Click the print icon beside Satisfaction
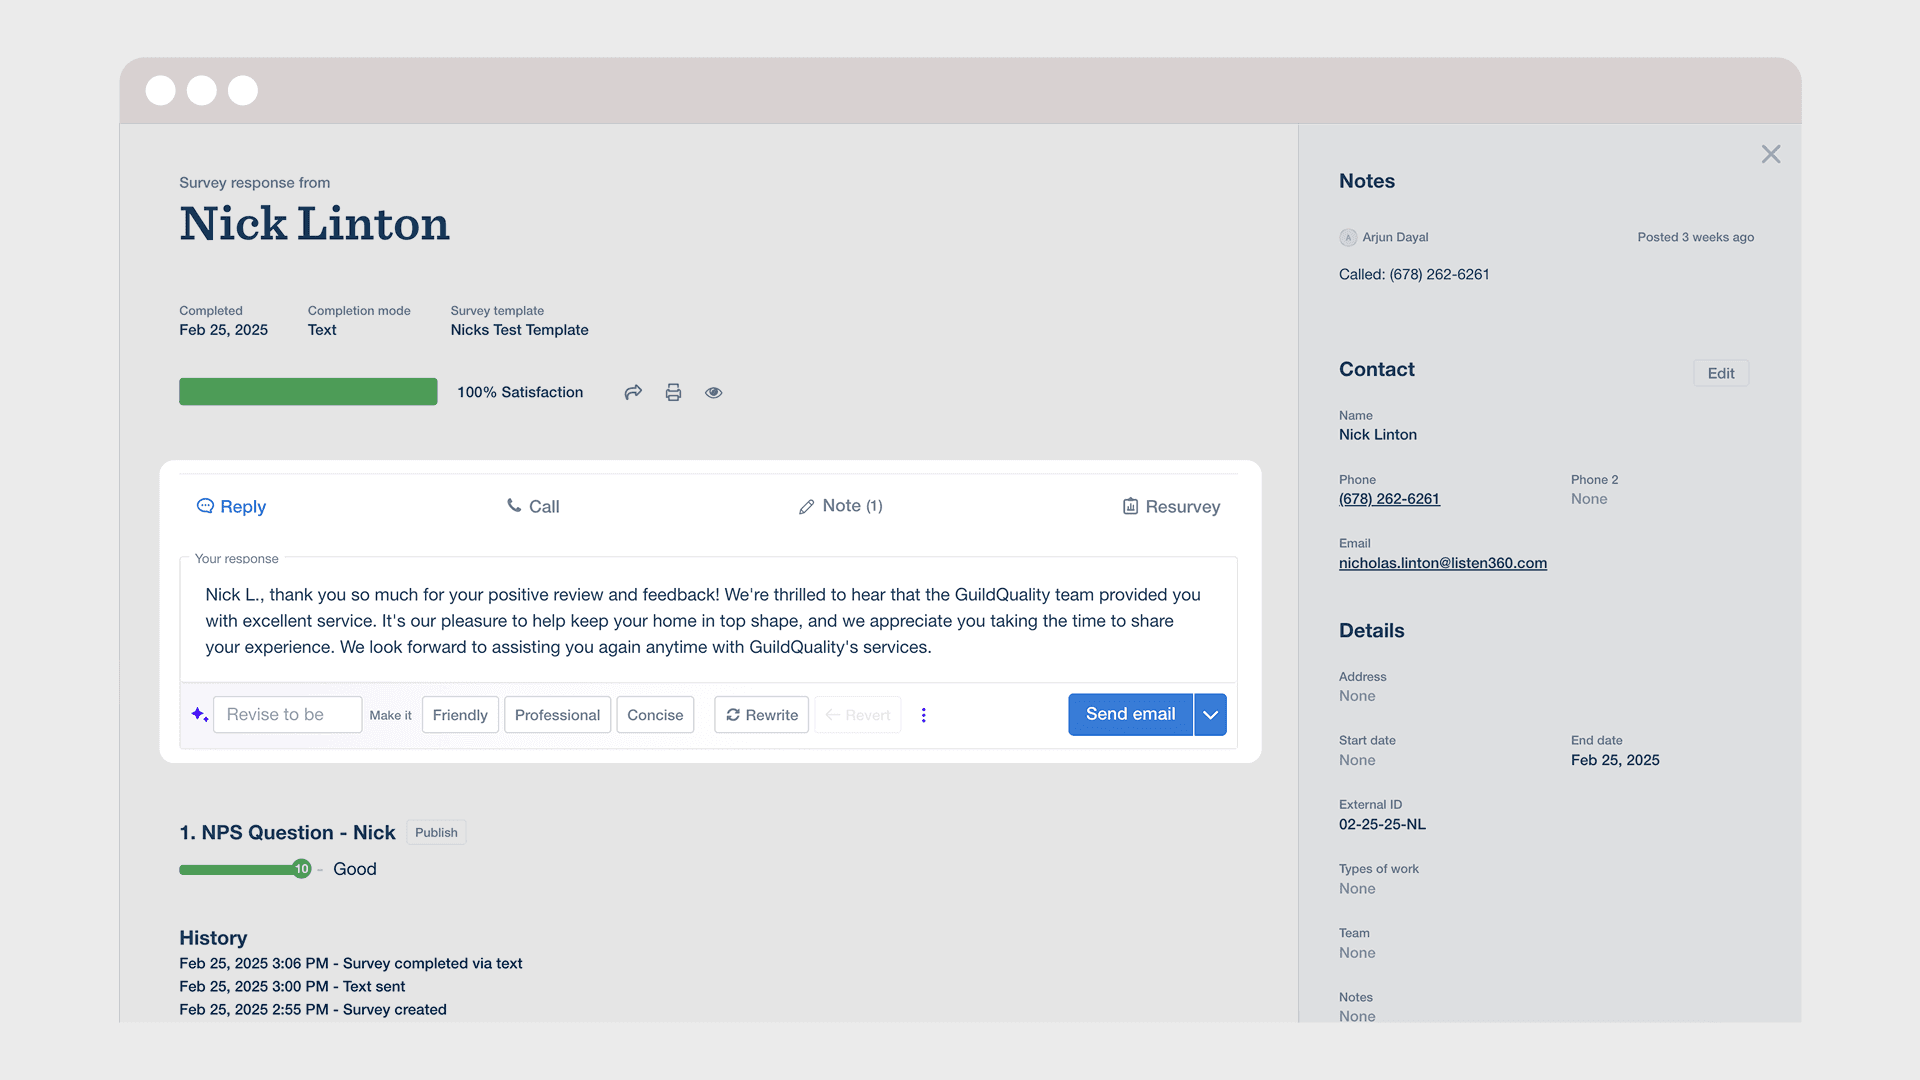The image size is (1920, 1080). coord(673,392)
